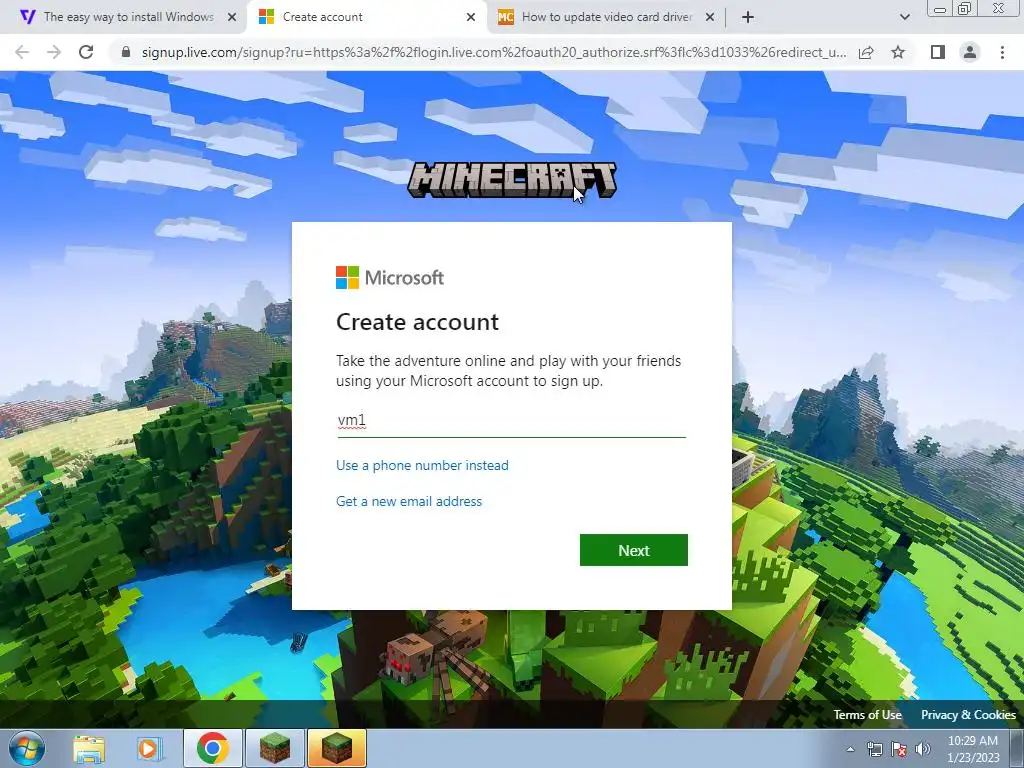Viewport: 1024px width, 768px height.
Task: Bookmark this page with the star icon
Action: [898, 52]
